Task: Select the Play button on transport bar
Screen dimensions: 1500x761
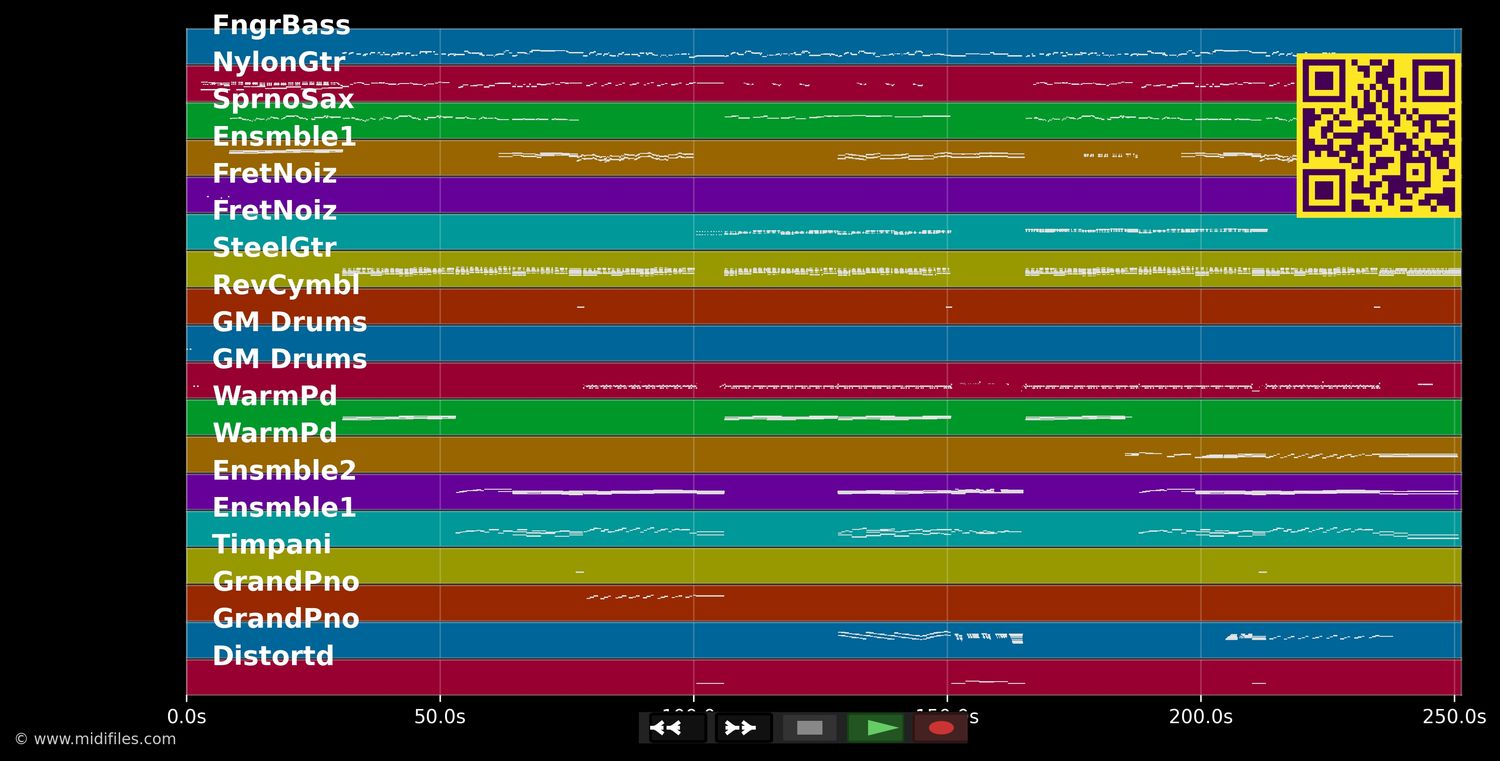Action: (x=878, y=727)
